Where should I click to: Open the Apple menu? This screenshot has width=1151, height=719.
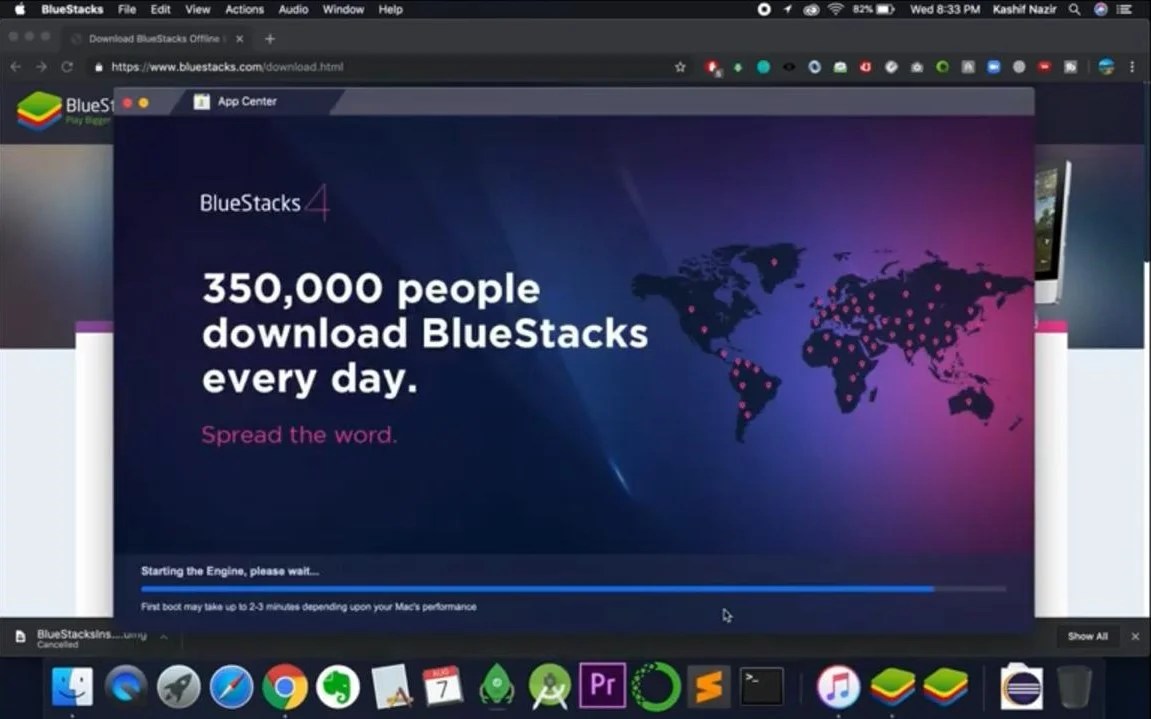click(x=20, y=10)
